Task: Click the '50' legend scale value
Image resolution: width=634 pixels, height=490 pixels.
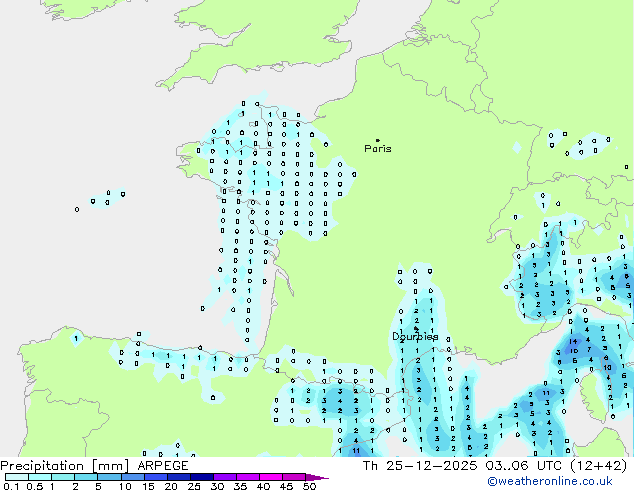Action: click(x=310, y=486)
